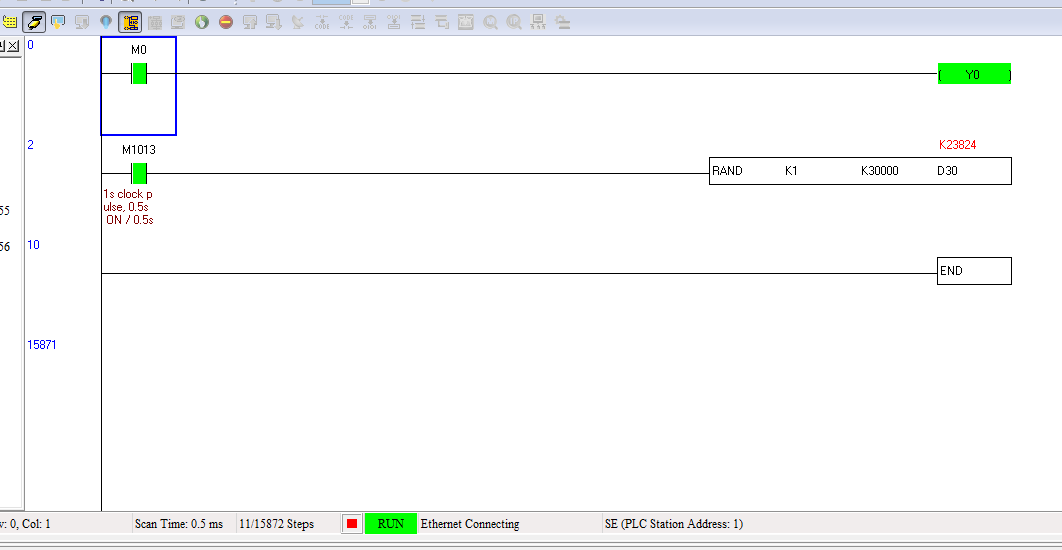Click the green globe toolbar icon

pos(202,22)
